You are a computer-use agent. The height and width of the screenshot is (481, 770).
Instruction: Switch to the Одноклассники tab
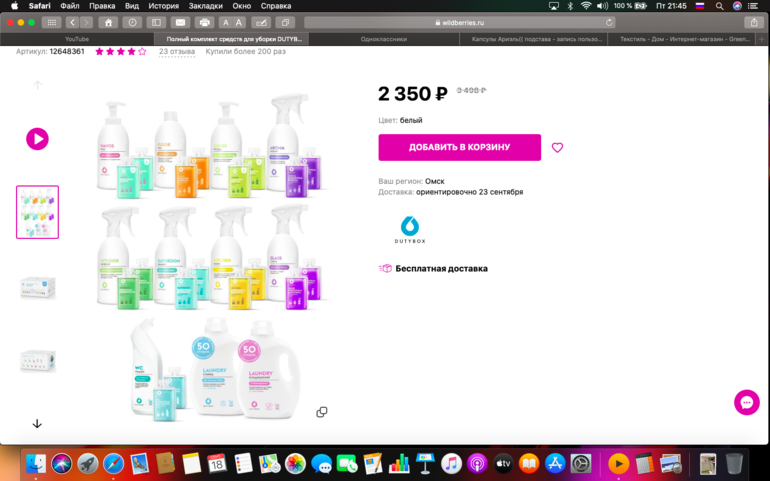(383, 39)
